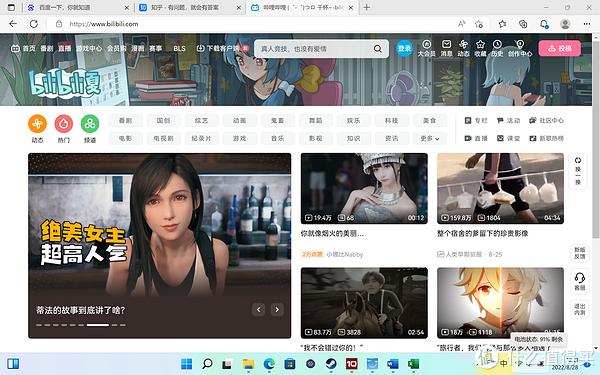This screenshot has height=375, width=600.
Task: Click the read aloud icon in address bar
Action: click(x=461, y=24)
